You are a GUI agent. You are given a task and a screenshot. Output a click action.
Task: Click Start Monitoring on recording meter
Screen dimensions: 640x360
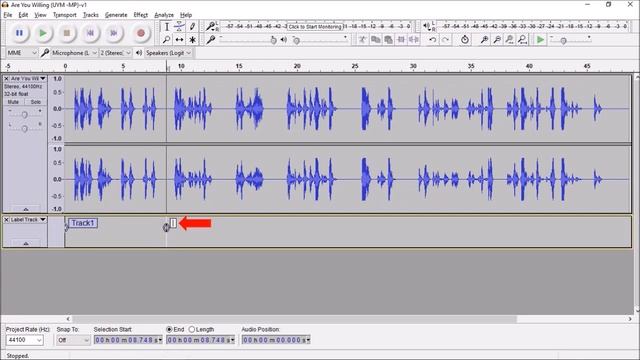(x=315, y=27)
